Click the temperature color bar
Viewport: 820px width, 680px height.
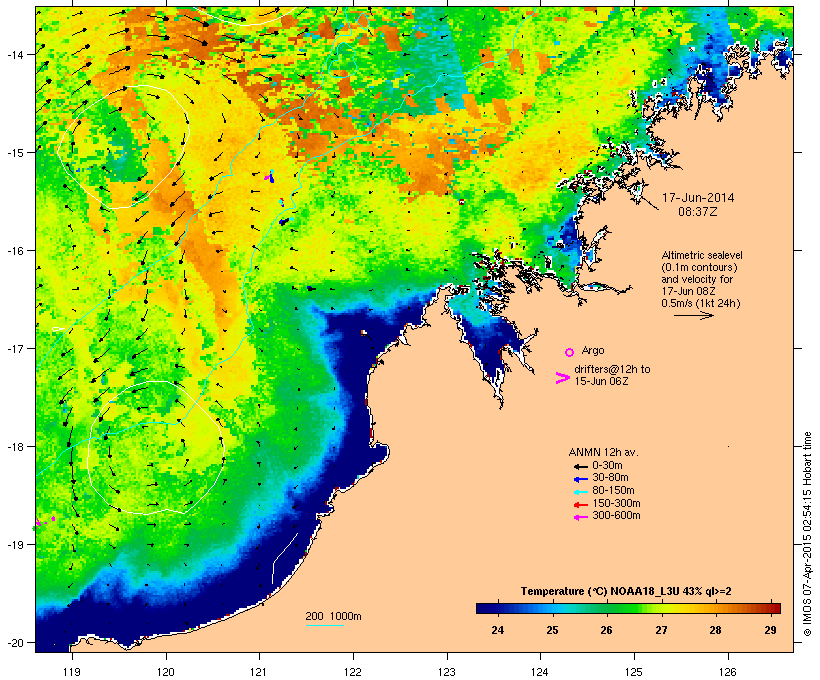coord(628,608)
